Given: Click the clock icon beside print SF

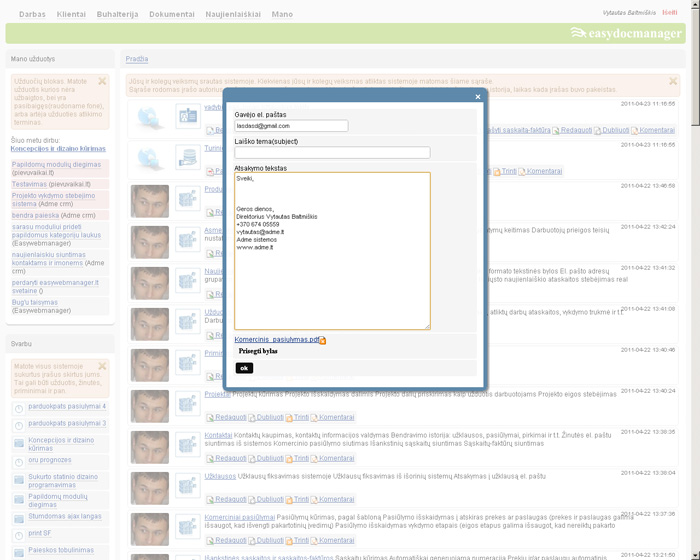Looking at the screenshot, I should click(19, 536).
